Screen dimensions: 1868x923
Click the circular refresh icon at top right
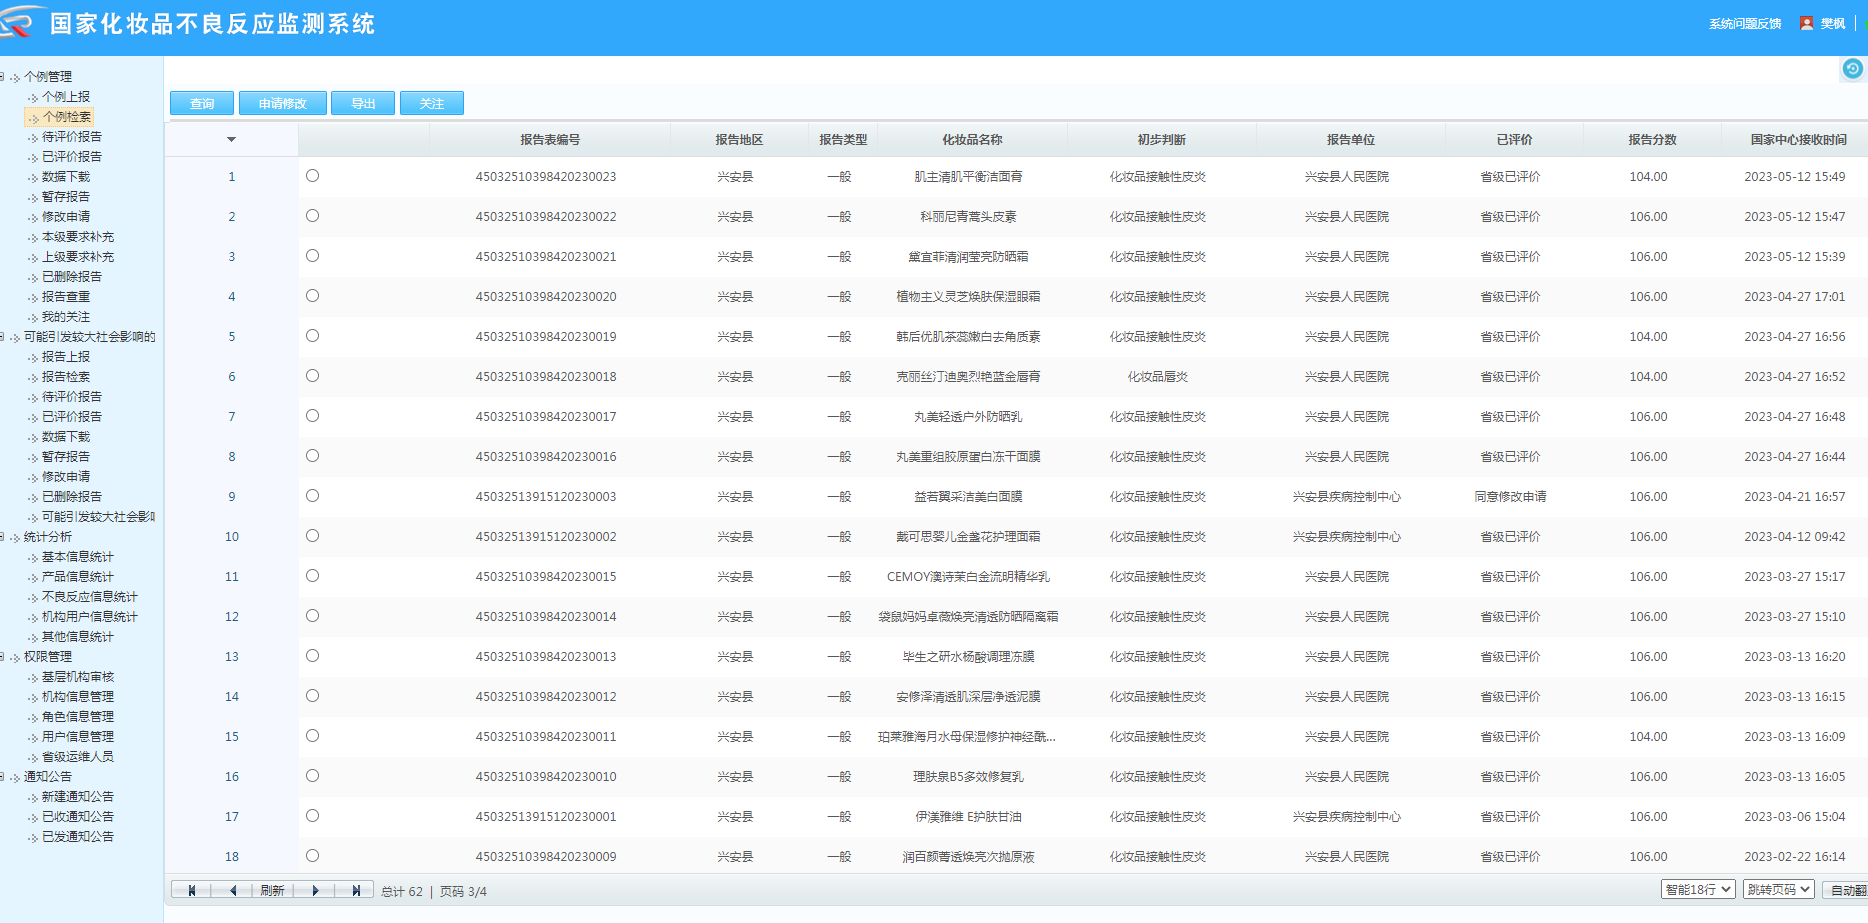click(1852, 68)
